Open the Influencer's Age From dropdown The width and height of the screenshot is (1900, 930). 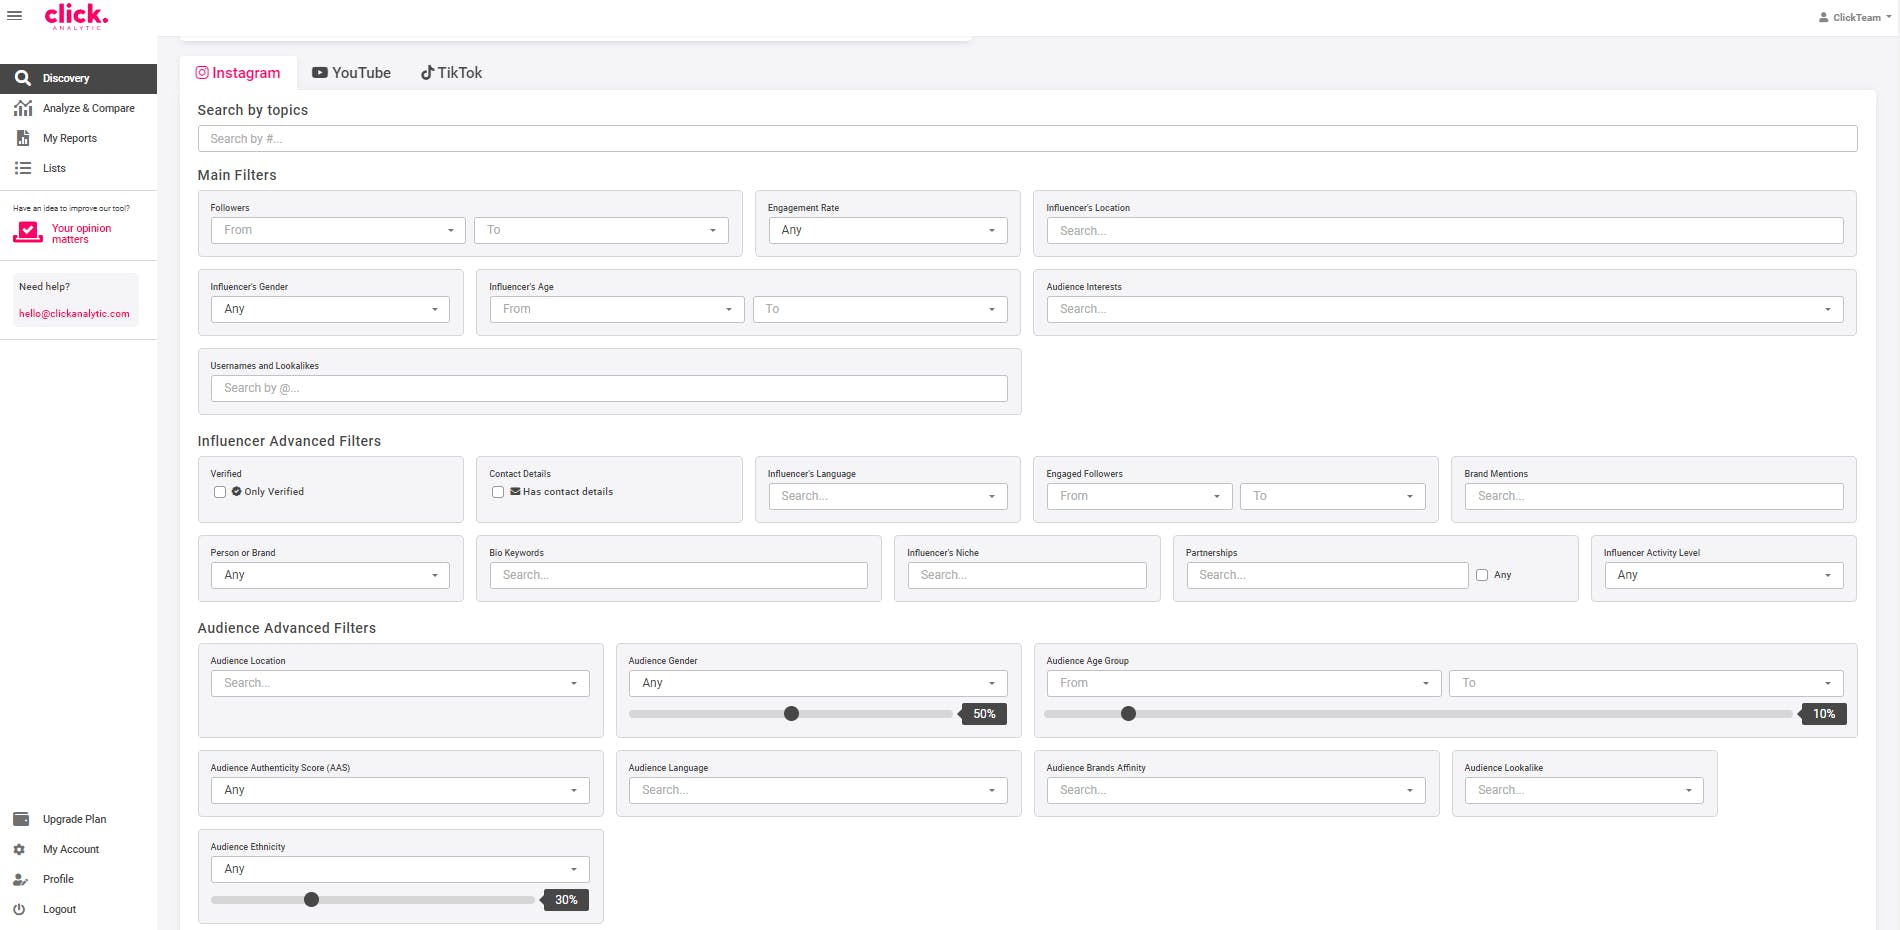click(x=617, y=309)
